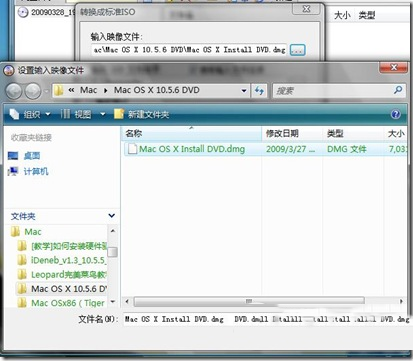
Task: Click the Mac OS X 10.5.6 DVD breadcrumb
Action: coord(157,90)
